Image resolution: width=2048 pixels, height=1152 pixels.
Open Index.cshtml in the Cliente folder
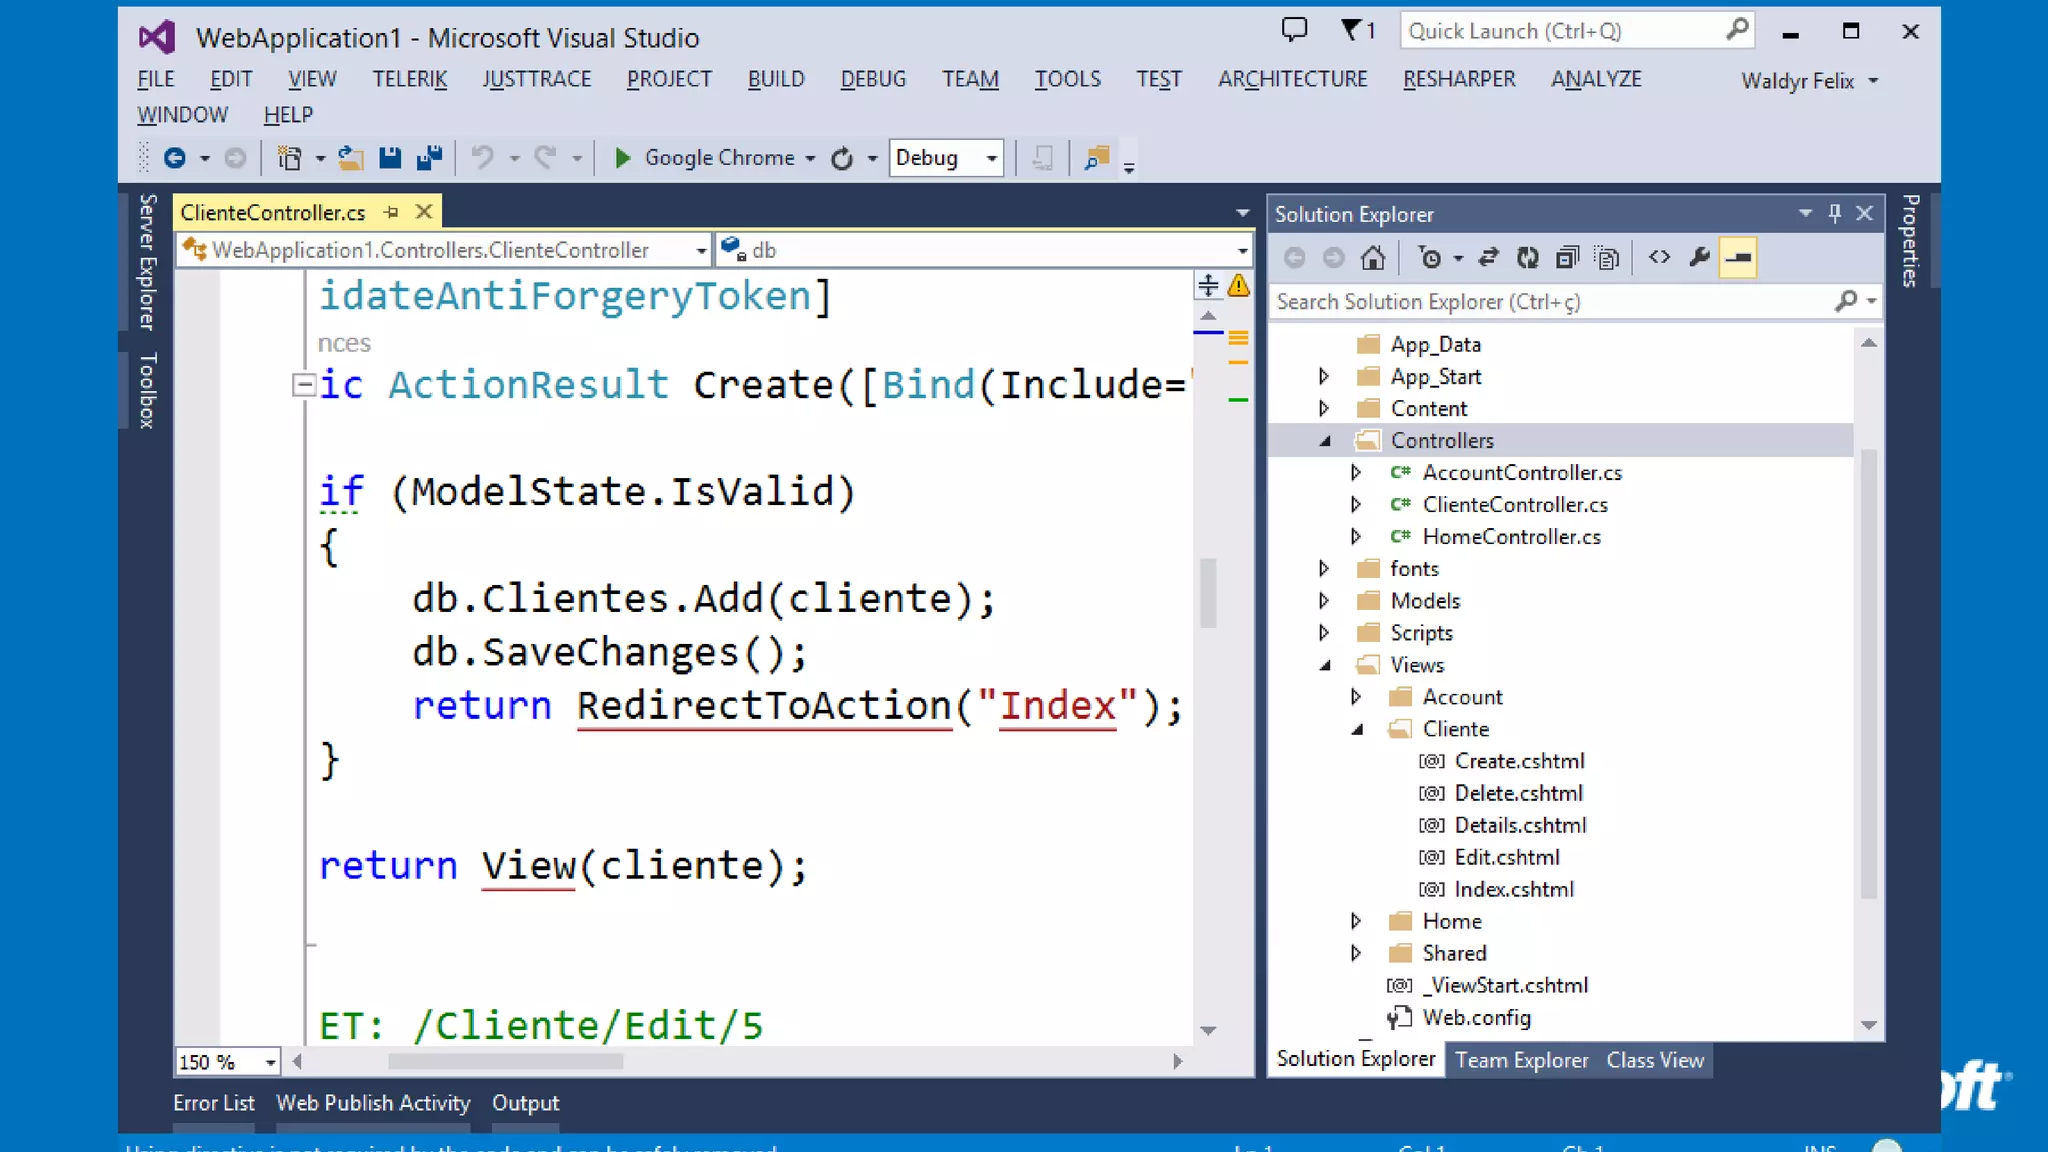(1513, 889)
